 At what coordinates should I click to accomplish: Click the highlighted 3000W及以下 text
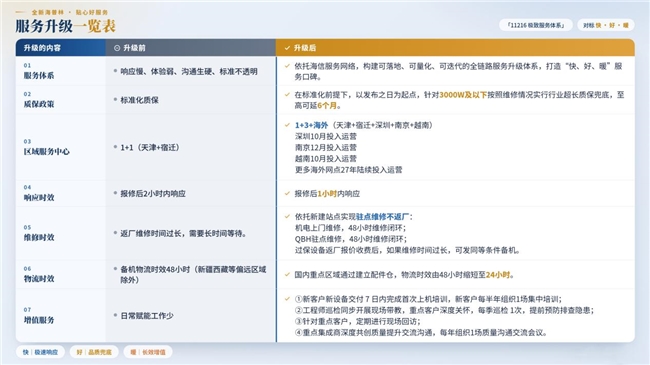[463, 95]
